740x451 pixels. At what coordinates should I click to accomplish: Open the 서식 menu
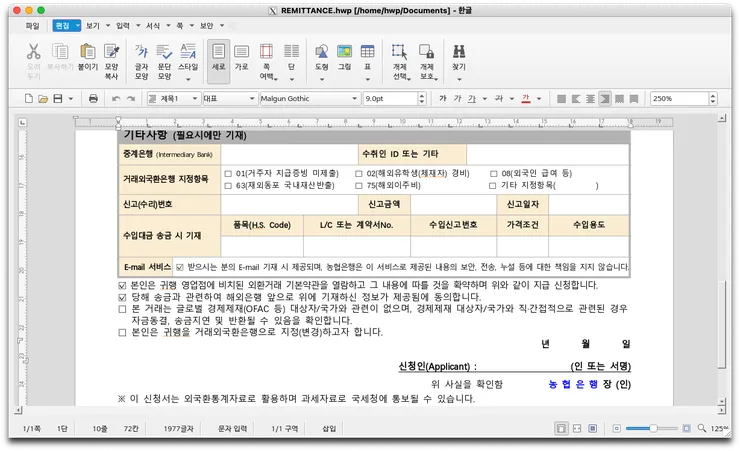coord(153,25)
